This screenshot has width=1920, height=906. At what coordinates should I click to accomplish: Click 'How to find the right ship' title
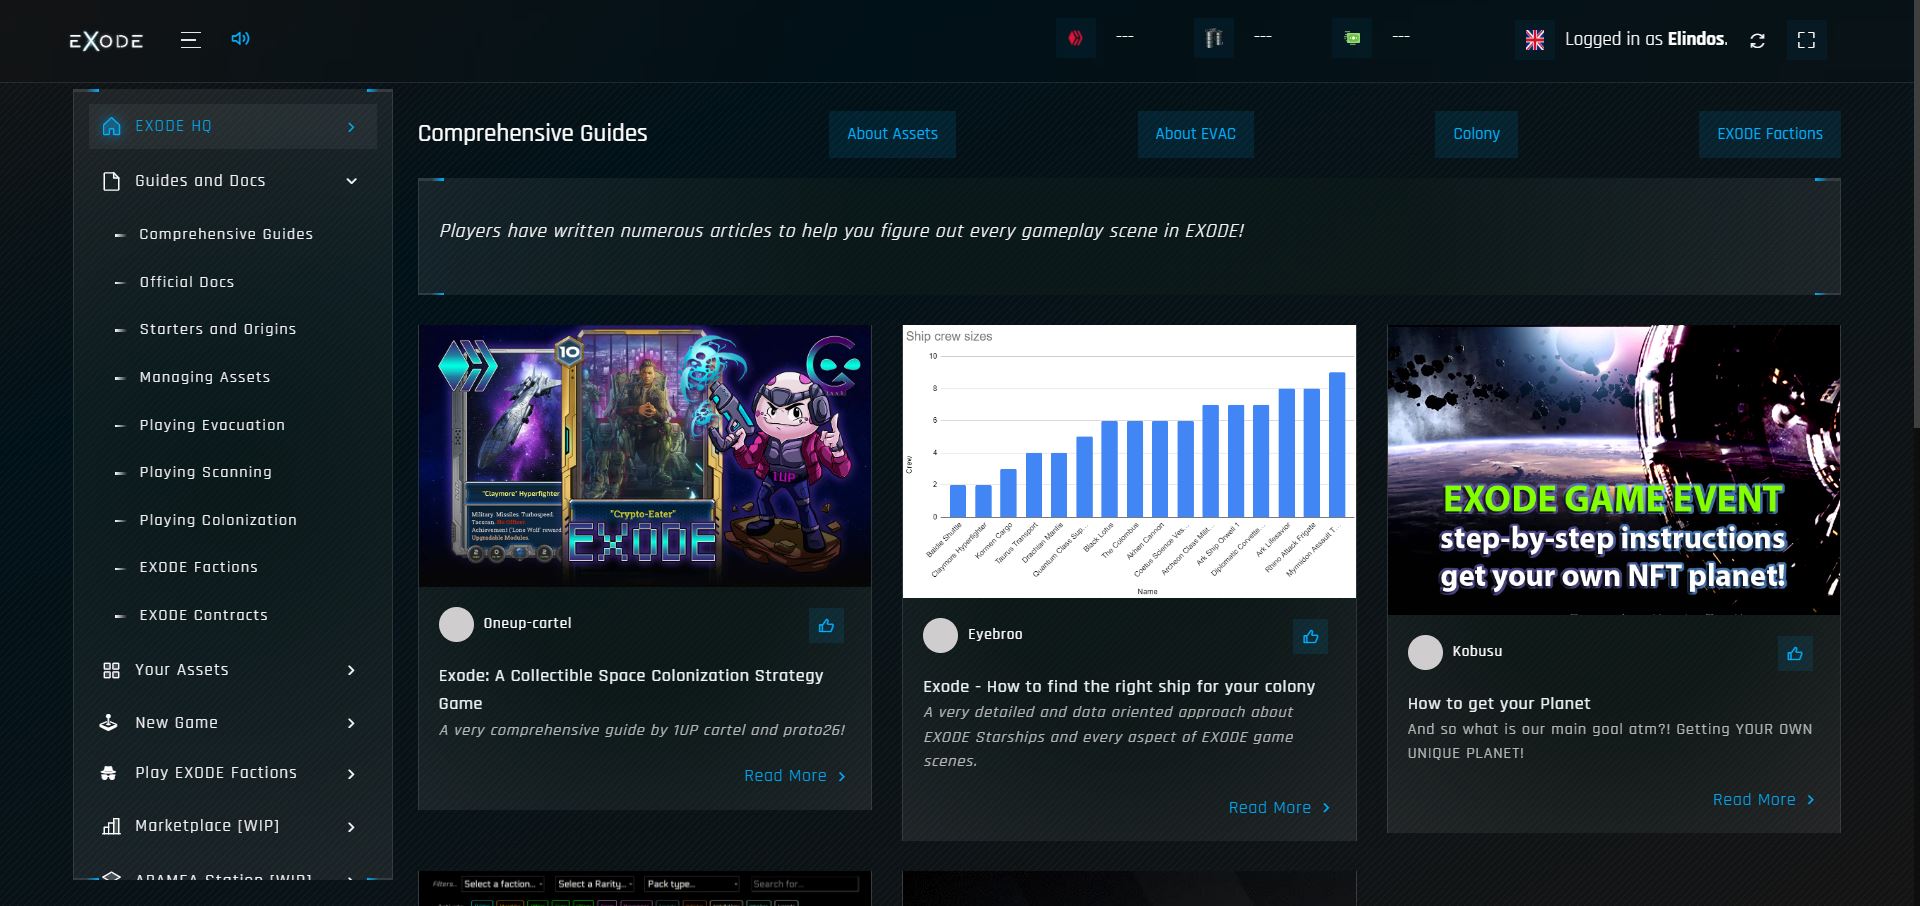1119,687
